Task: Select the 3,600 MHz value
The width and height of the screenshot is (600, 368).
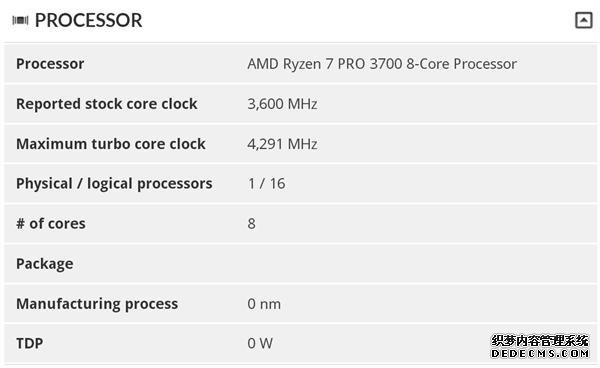Action: point(282,104)
